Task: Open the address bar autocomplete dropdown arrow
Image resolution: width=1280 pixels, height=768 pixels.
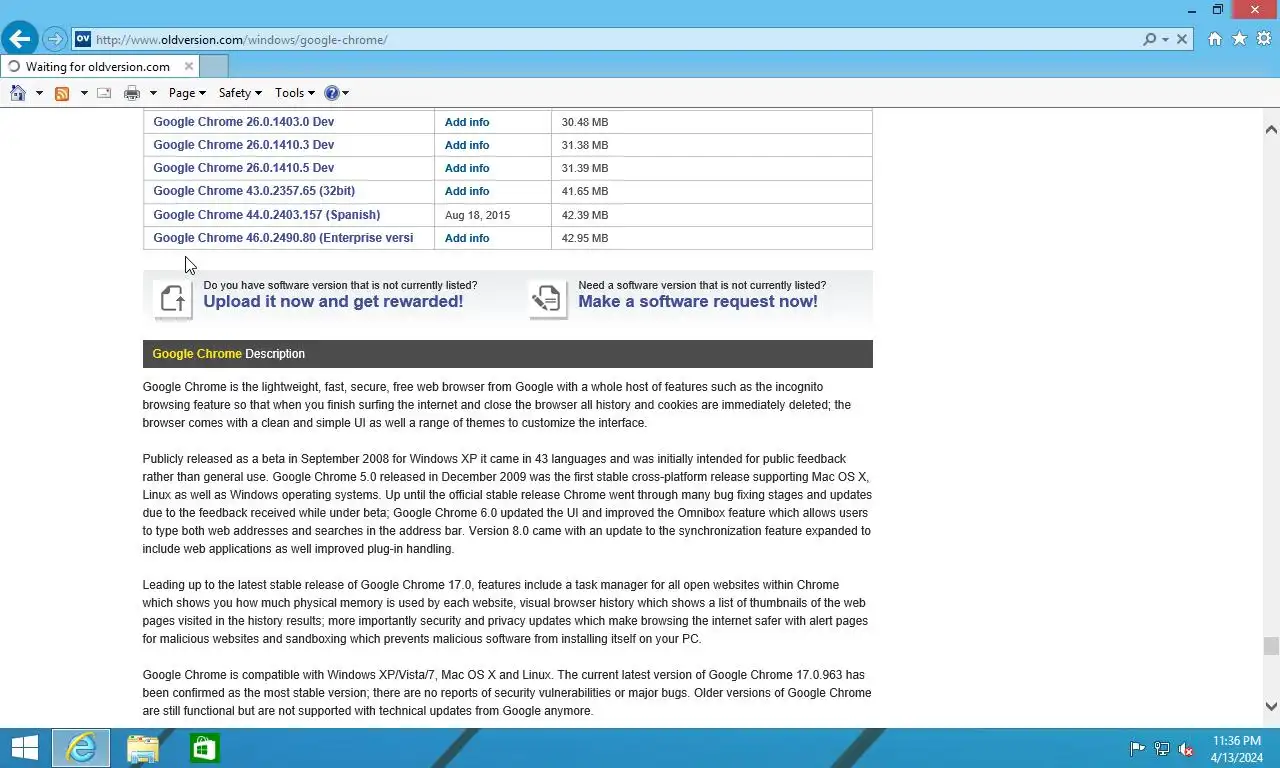Action: [x=1166, y=40]
